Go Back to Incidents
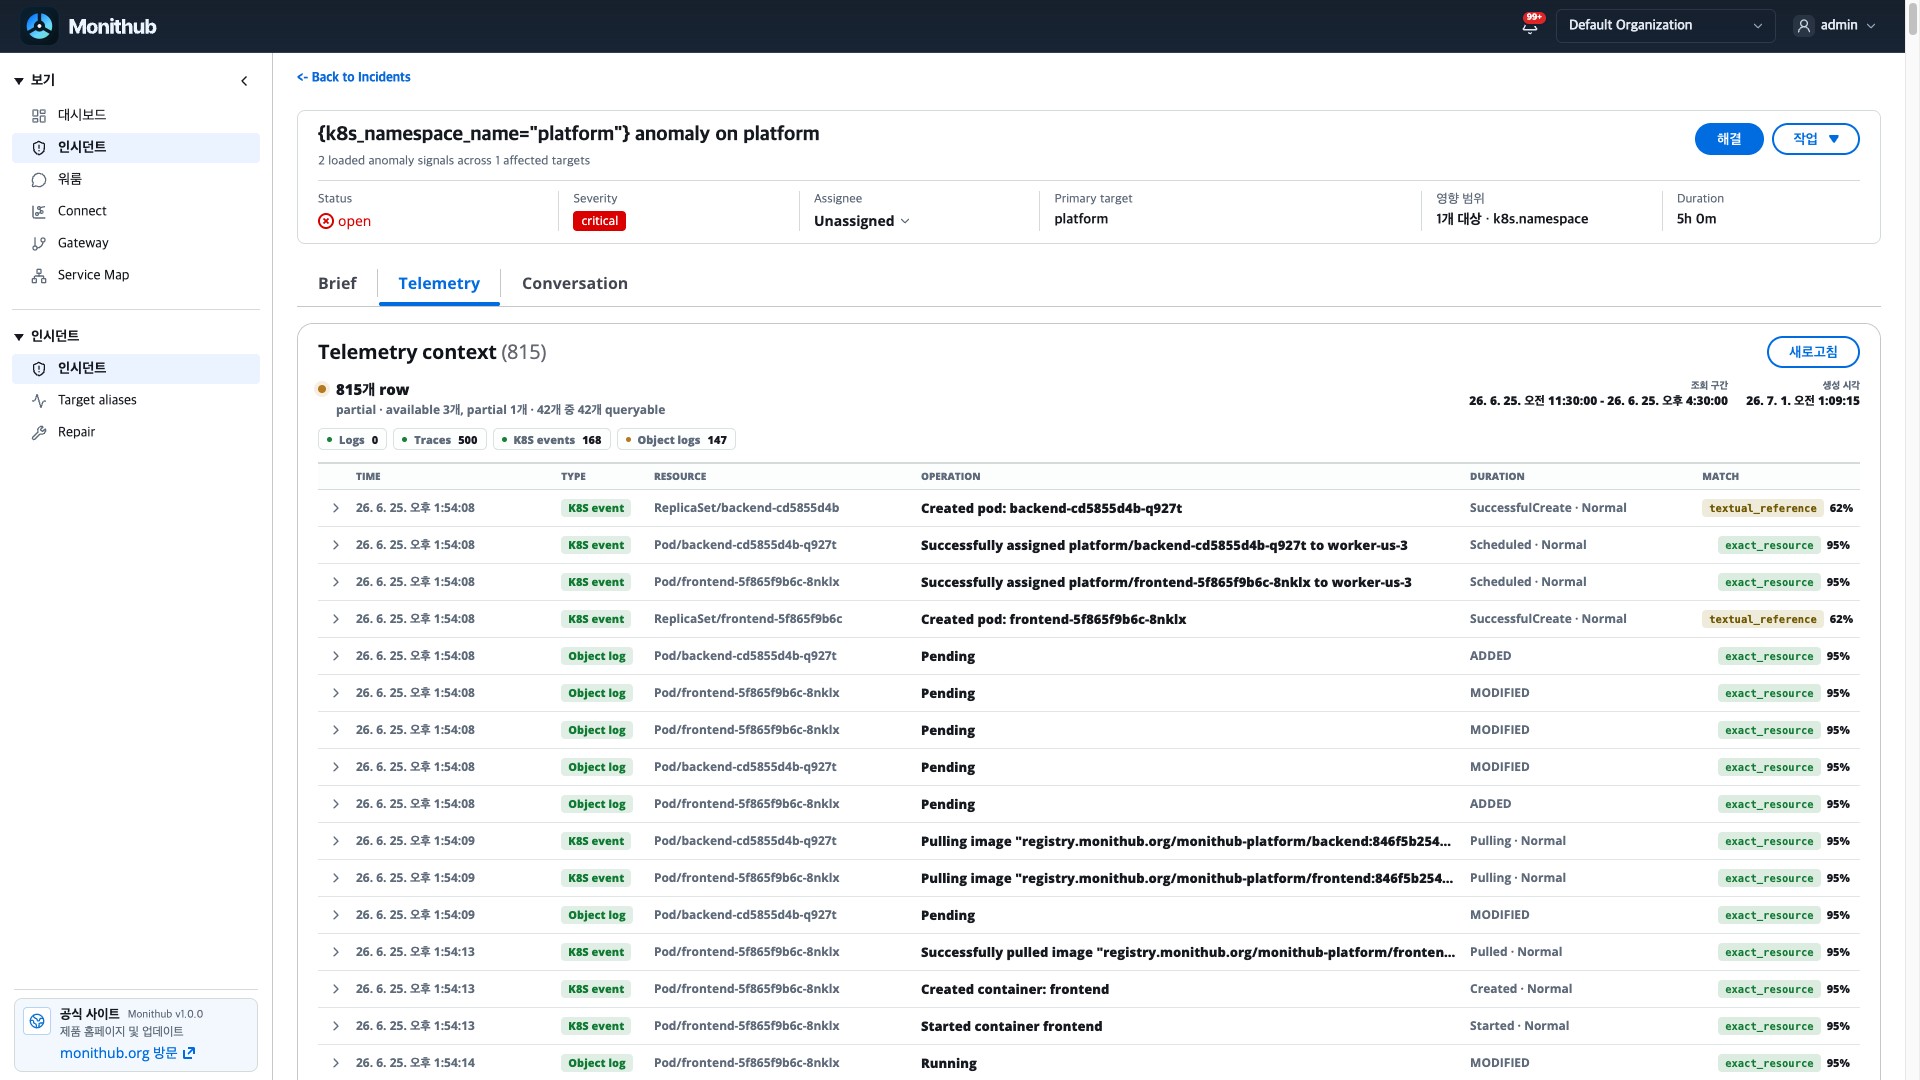The width and height of the screenshot is (1920, 1080). pos(354,77)
